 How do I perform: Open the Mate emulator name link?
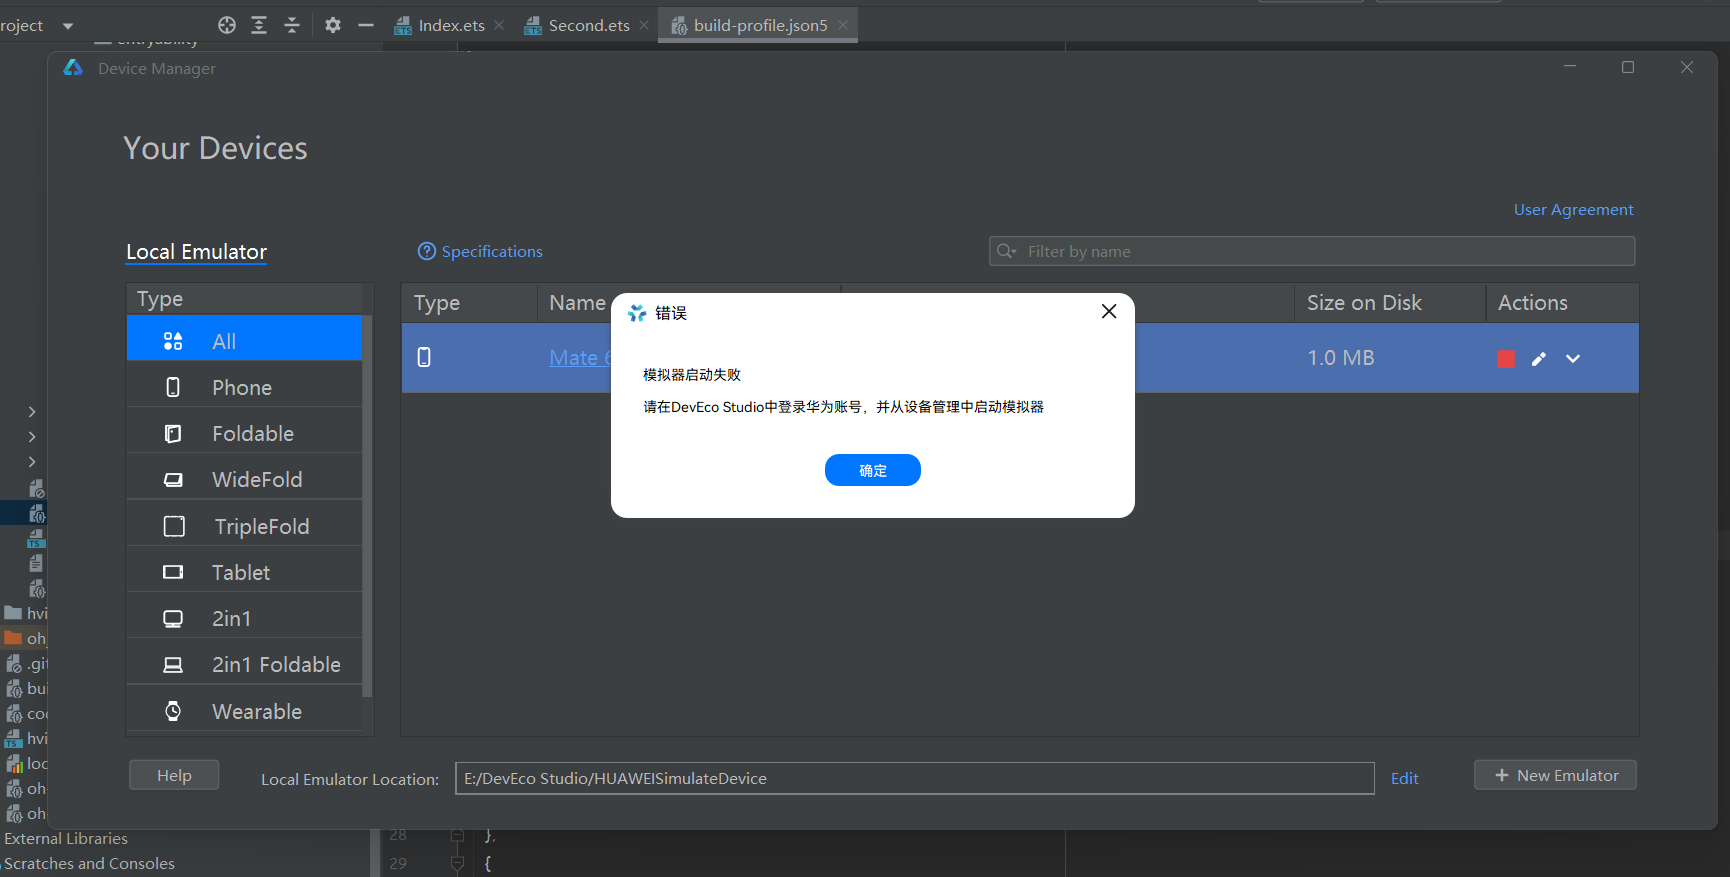(x=580, y=358)
